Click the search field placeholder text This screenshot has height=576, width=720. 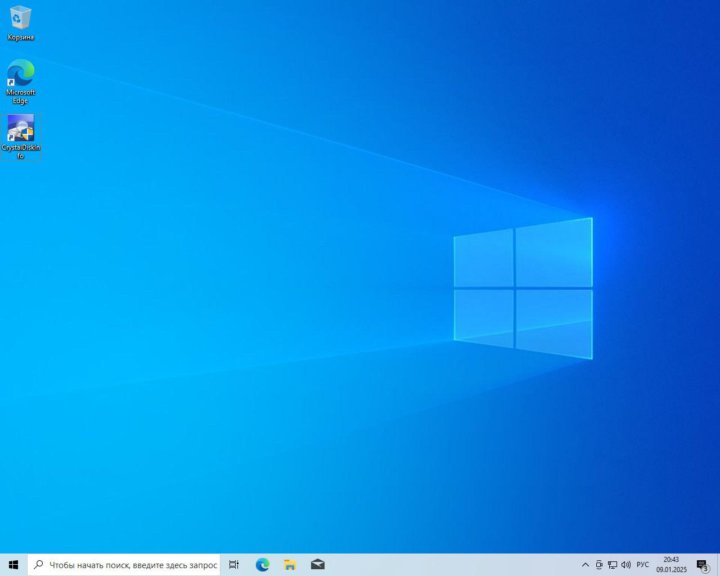[132, 565]
